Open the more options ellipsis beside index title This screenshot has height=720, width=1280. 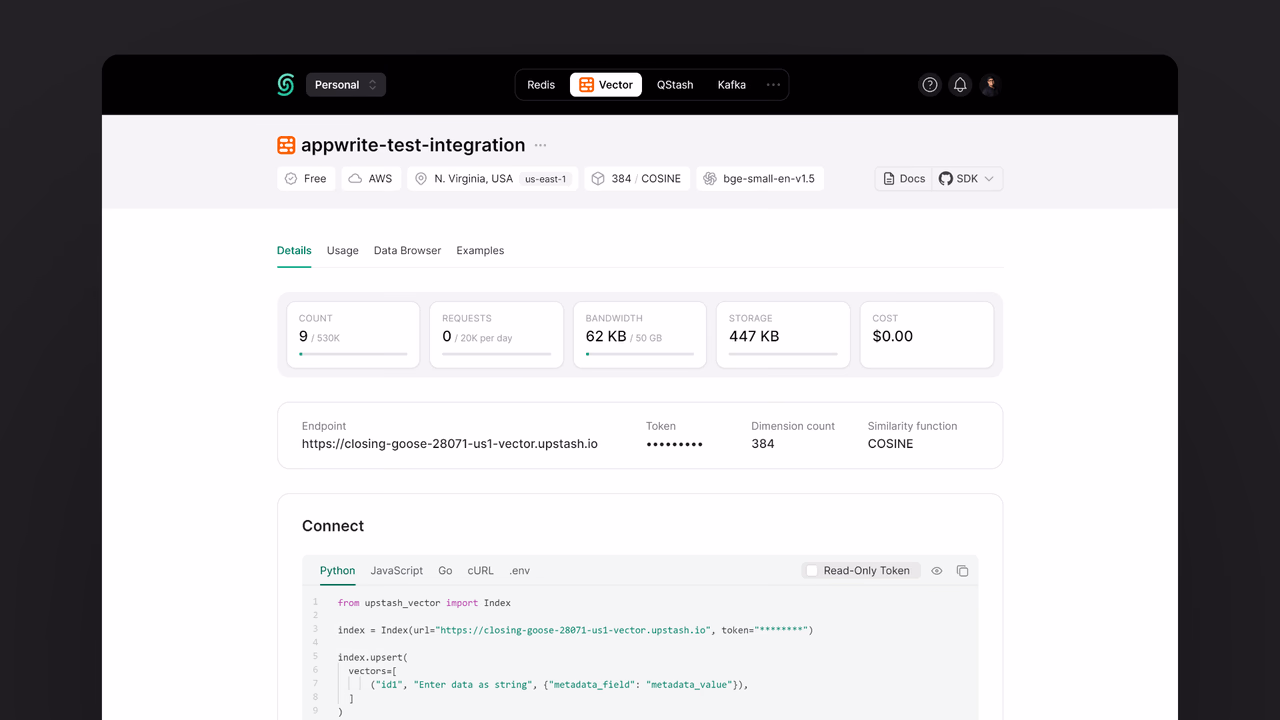[x=541, y=145]
